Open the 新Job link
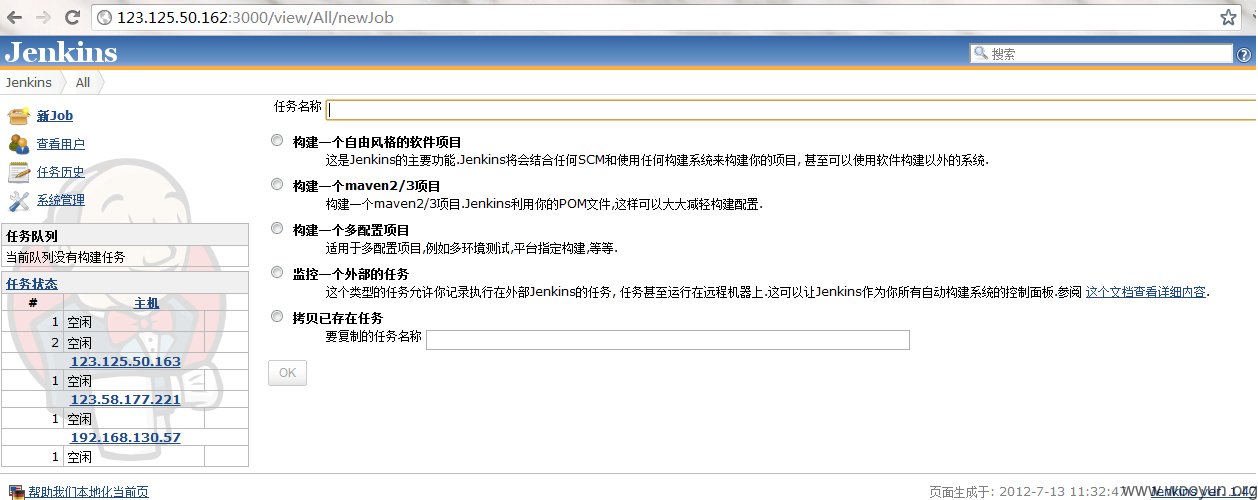The image size is (1258, 500). [x=55, y=116]
